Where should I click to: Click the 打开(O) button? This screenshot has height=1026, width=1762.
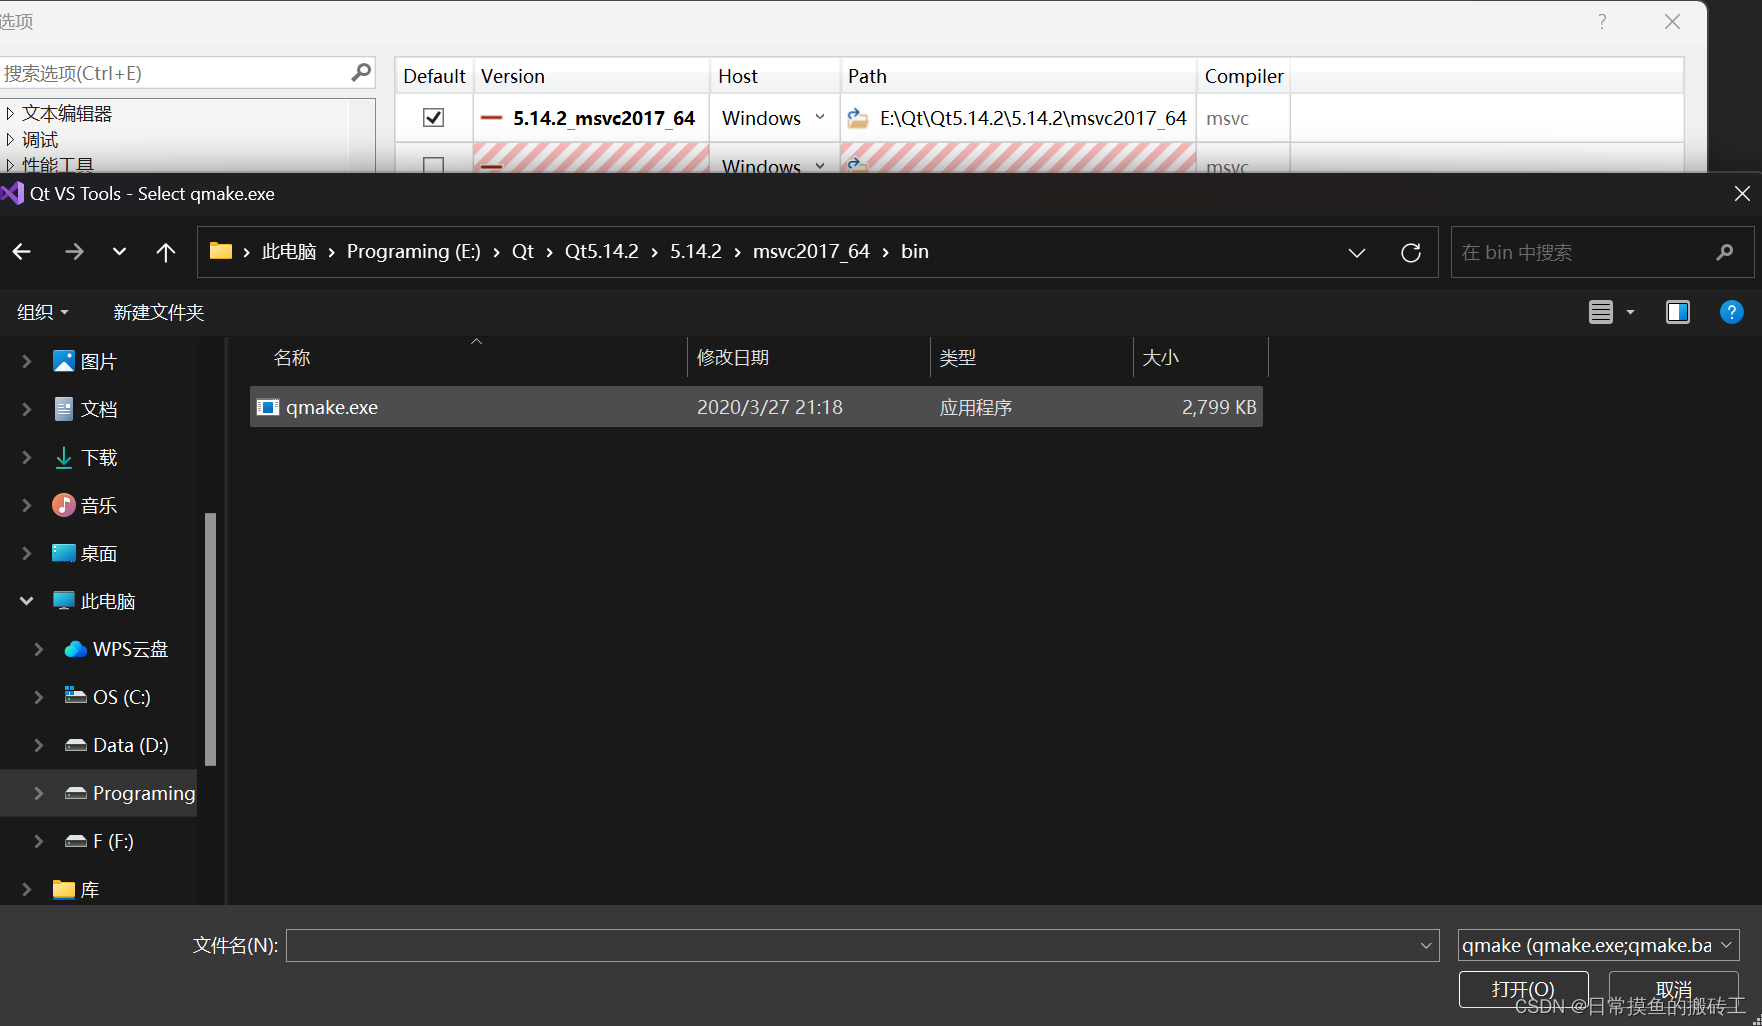click(x=1522, y=989)
